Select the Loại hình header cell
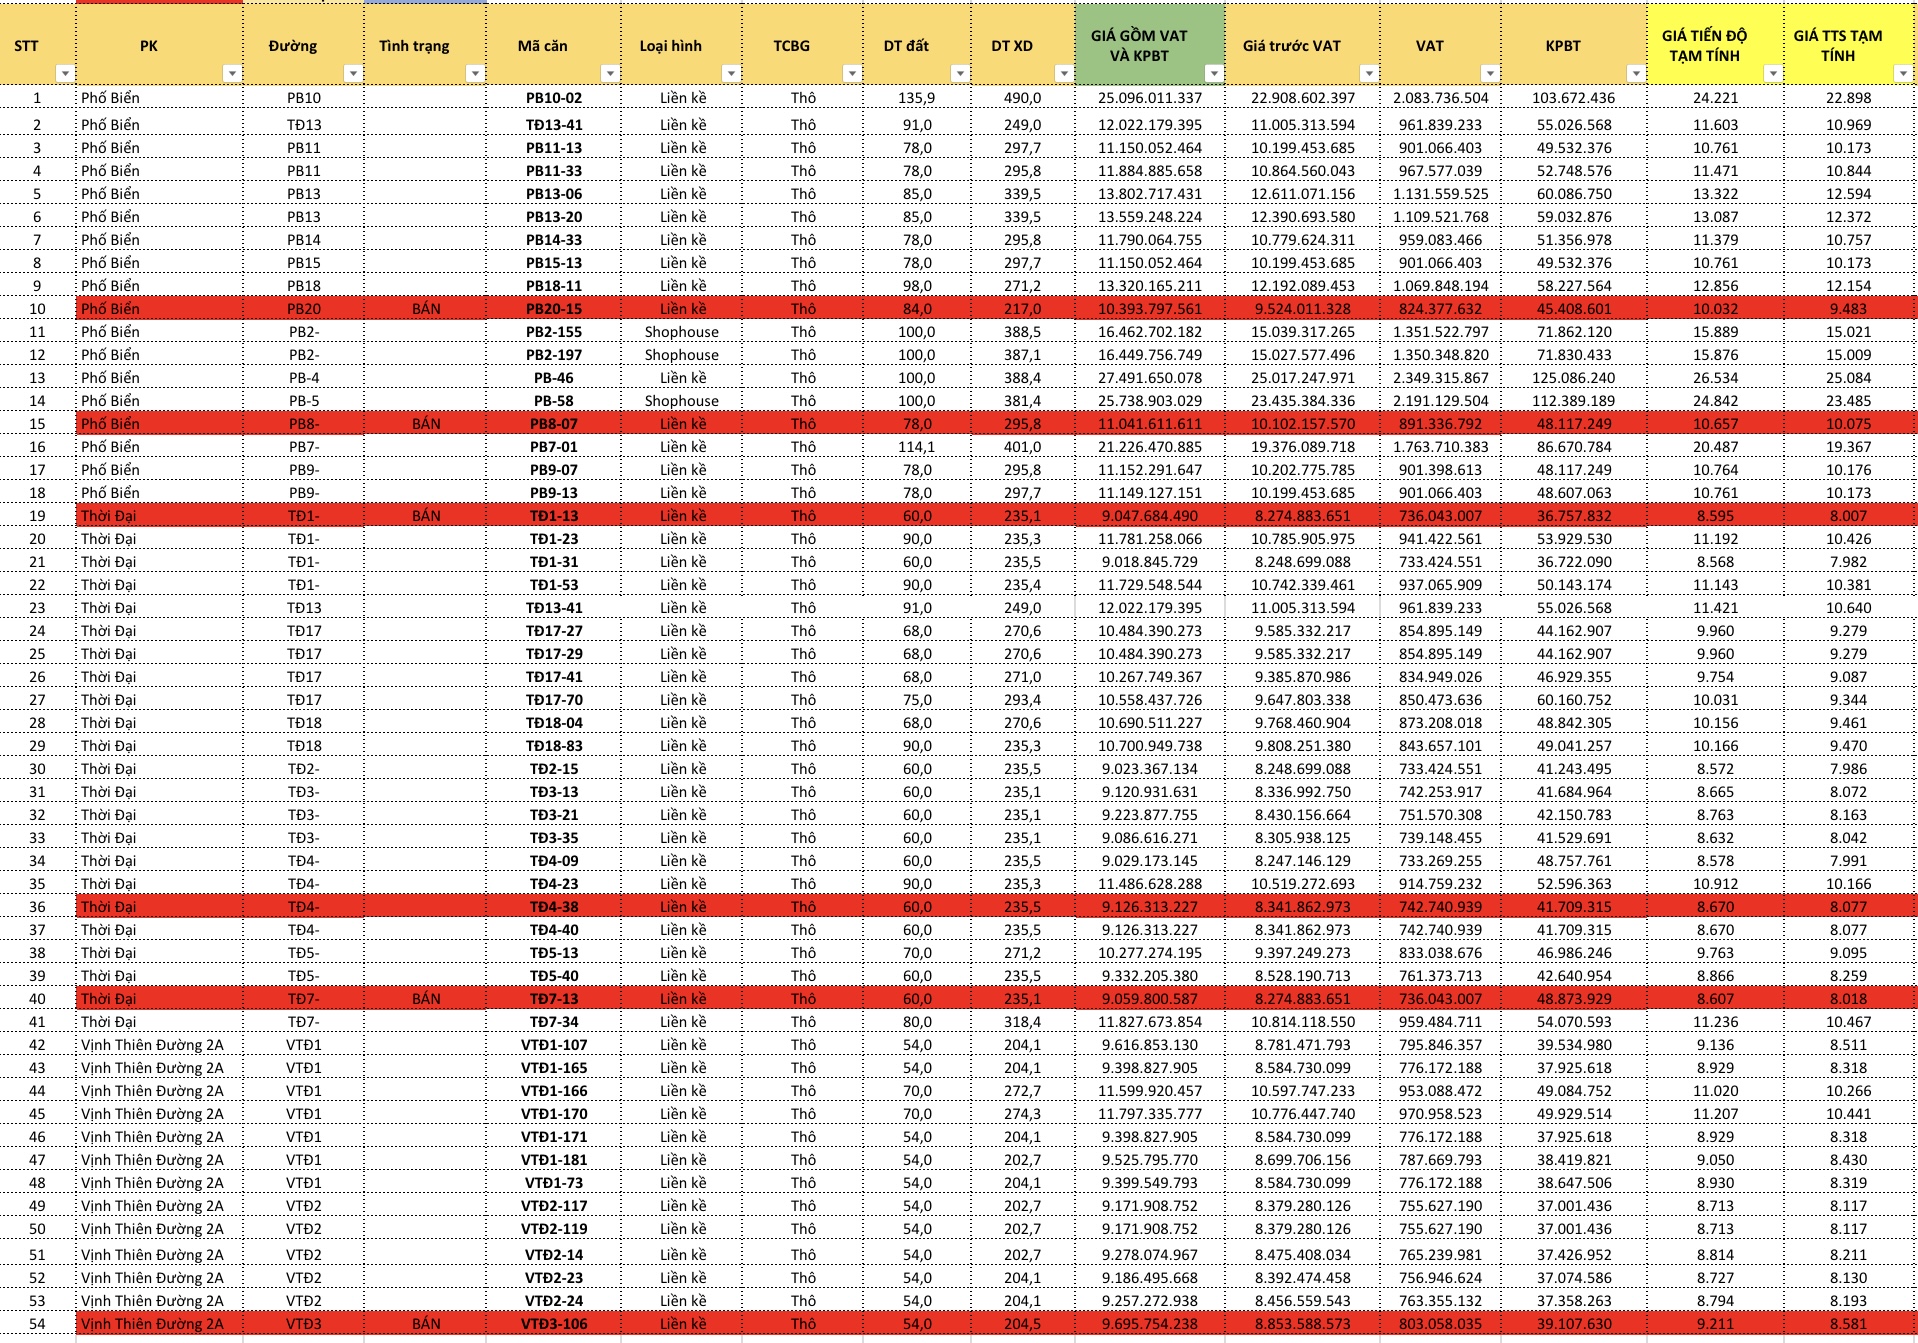The width and height of the screenshot is (1918, 1343). tap(681, 44)
